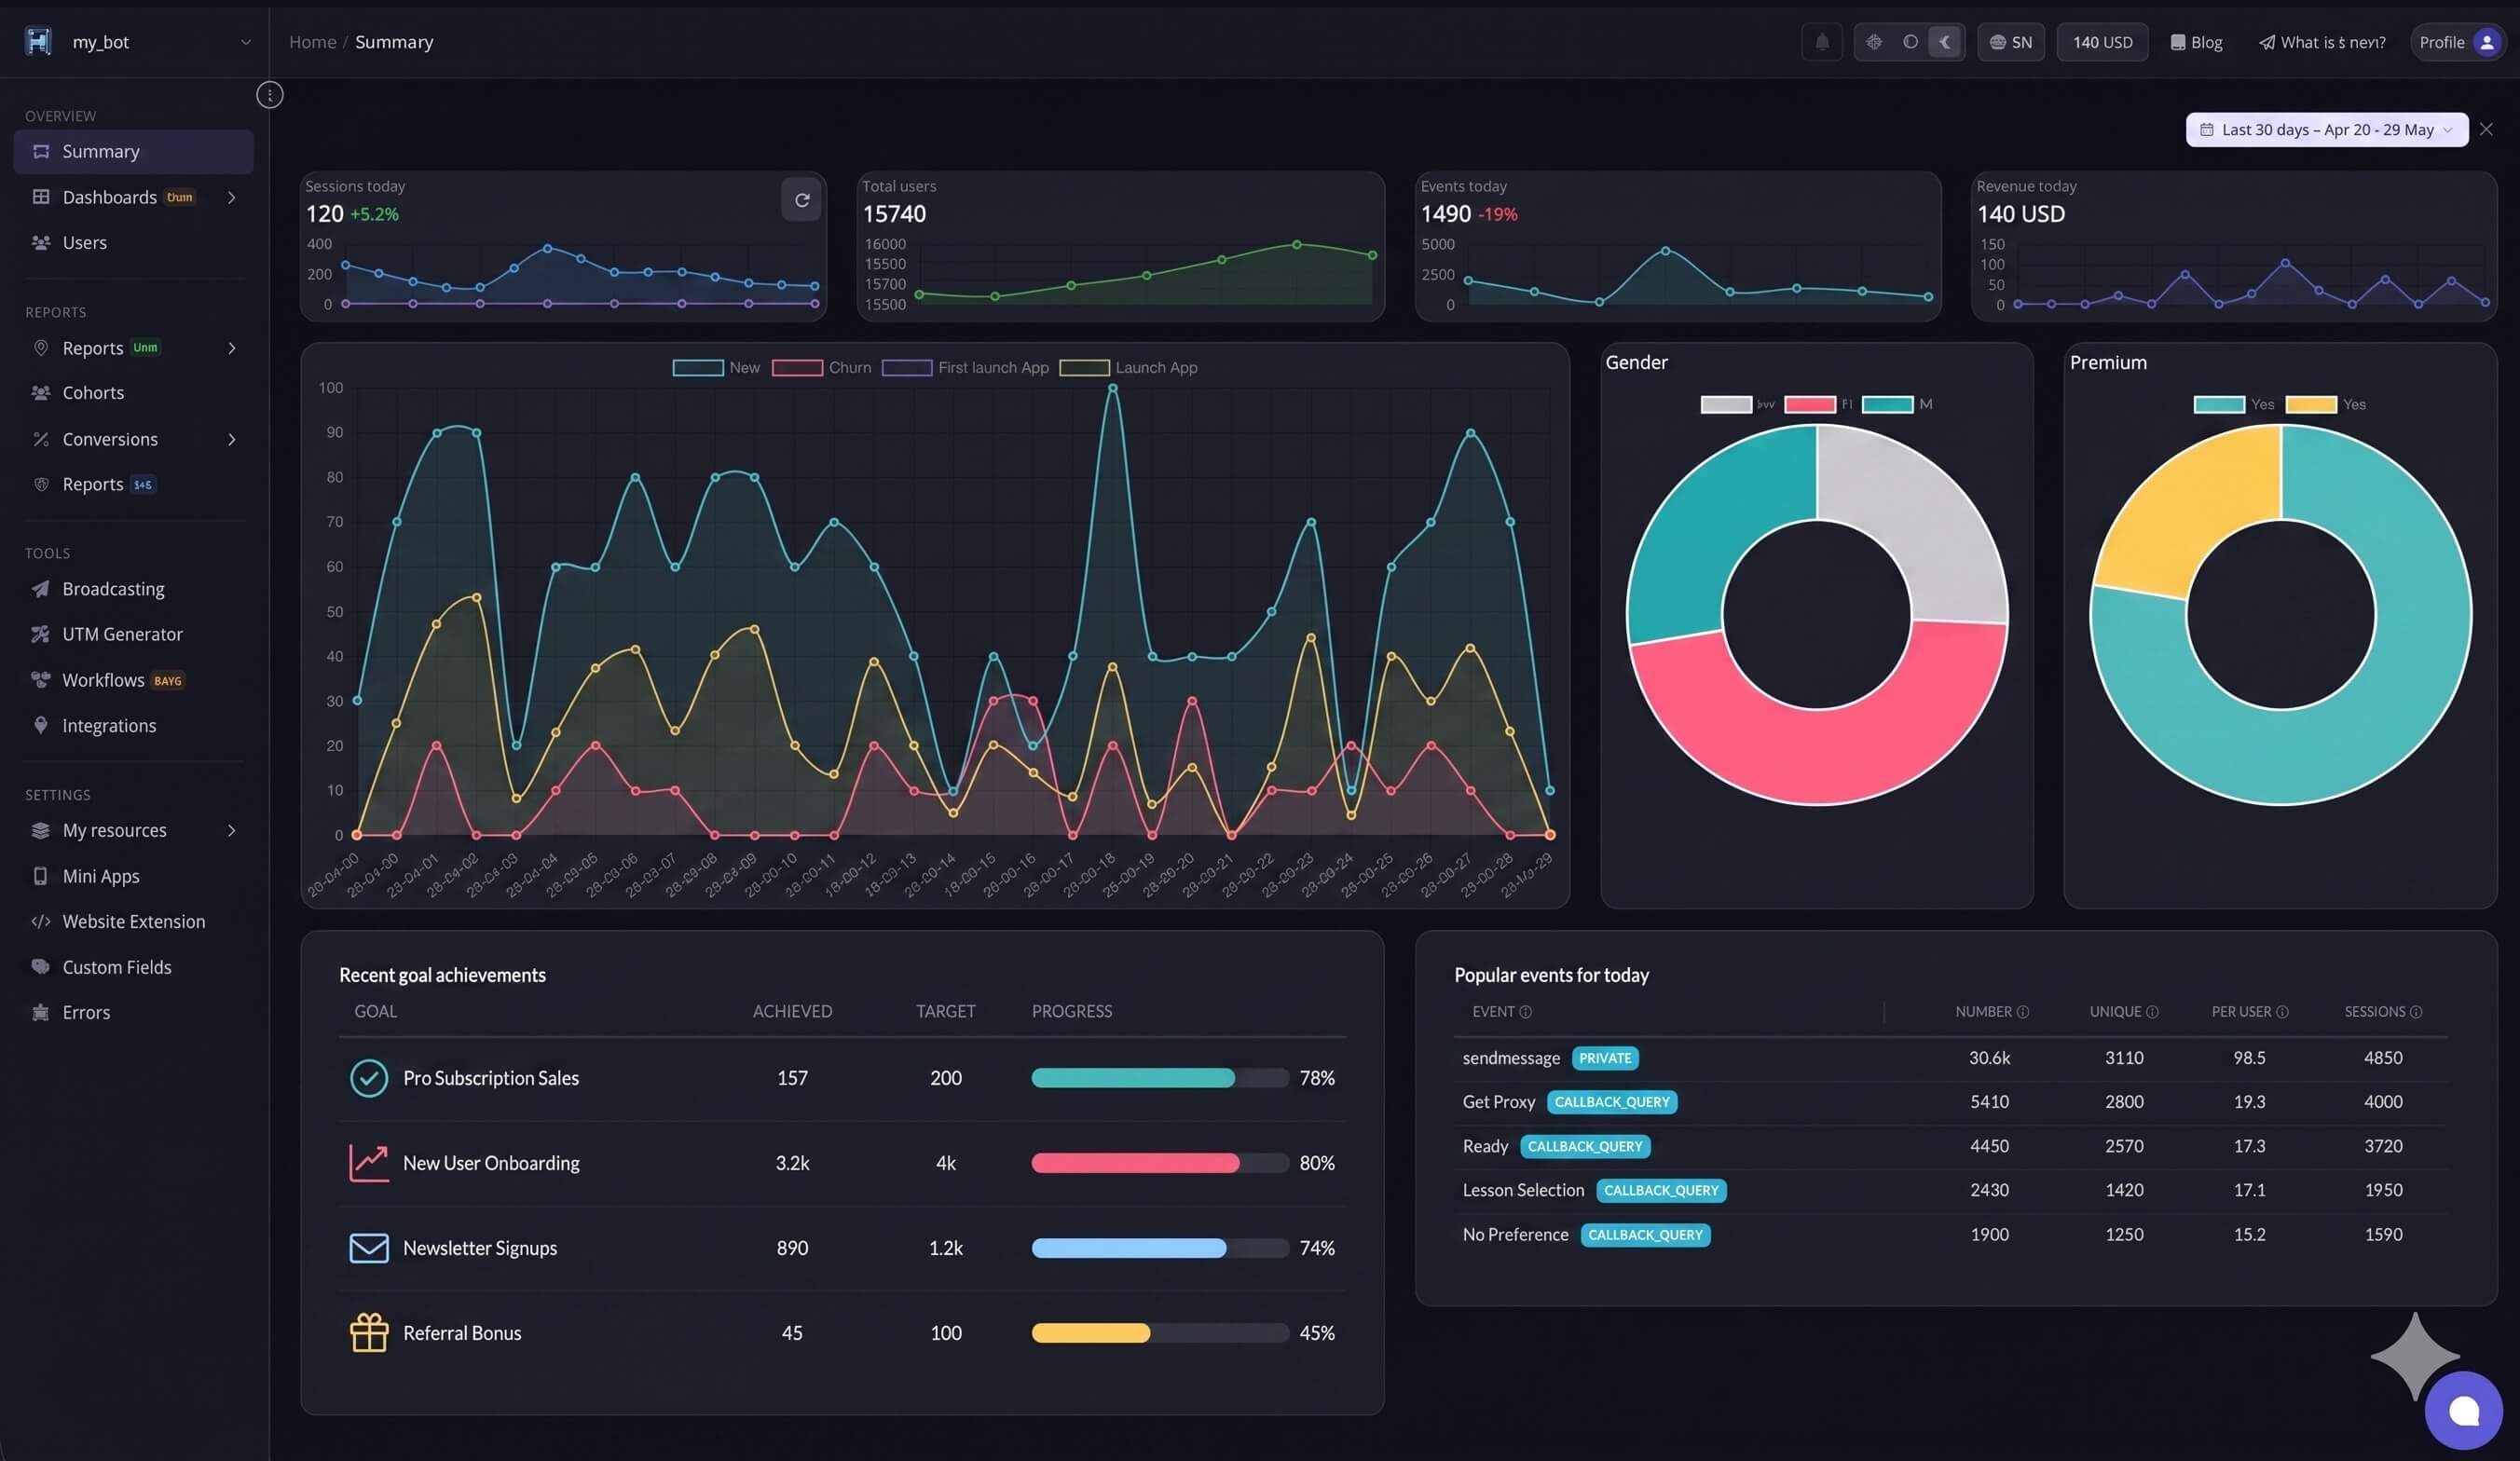Click the sidebar collapse handle with three dots
This screenshot has height=1461, width=2520.
(270, 95)
